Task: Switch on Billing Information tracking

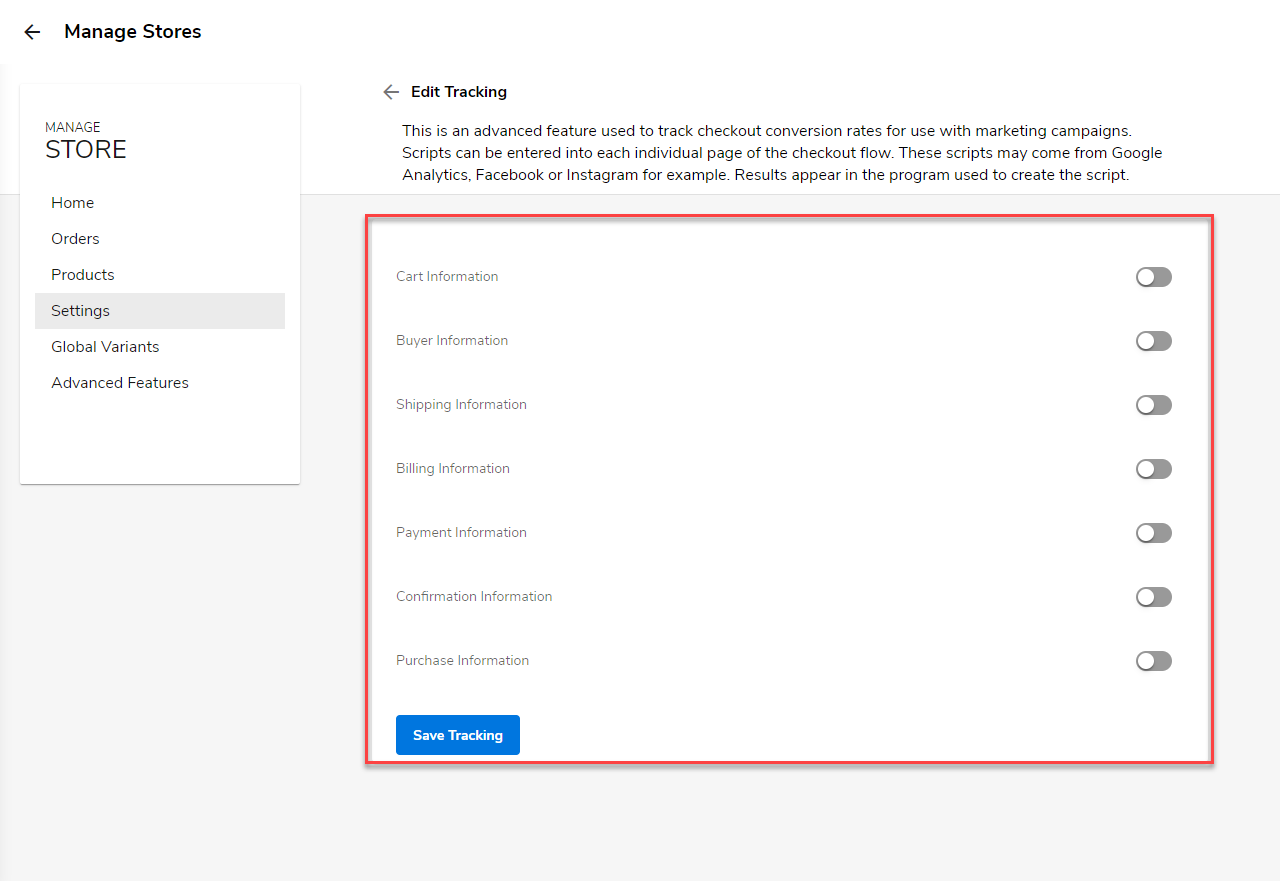Action: click(x=1153, y=469)
